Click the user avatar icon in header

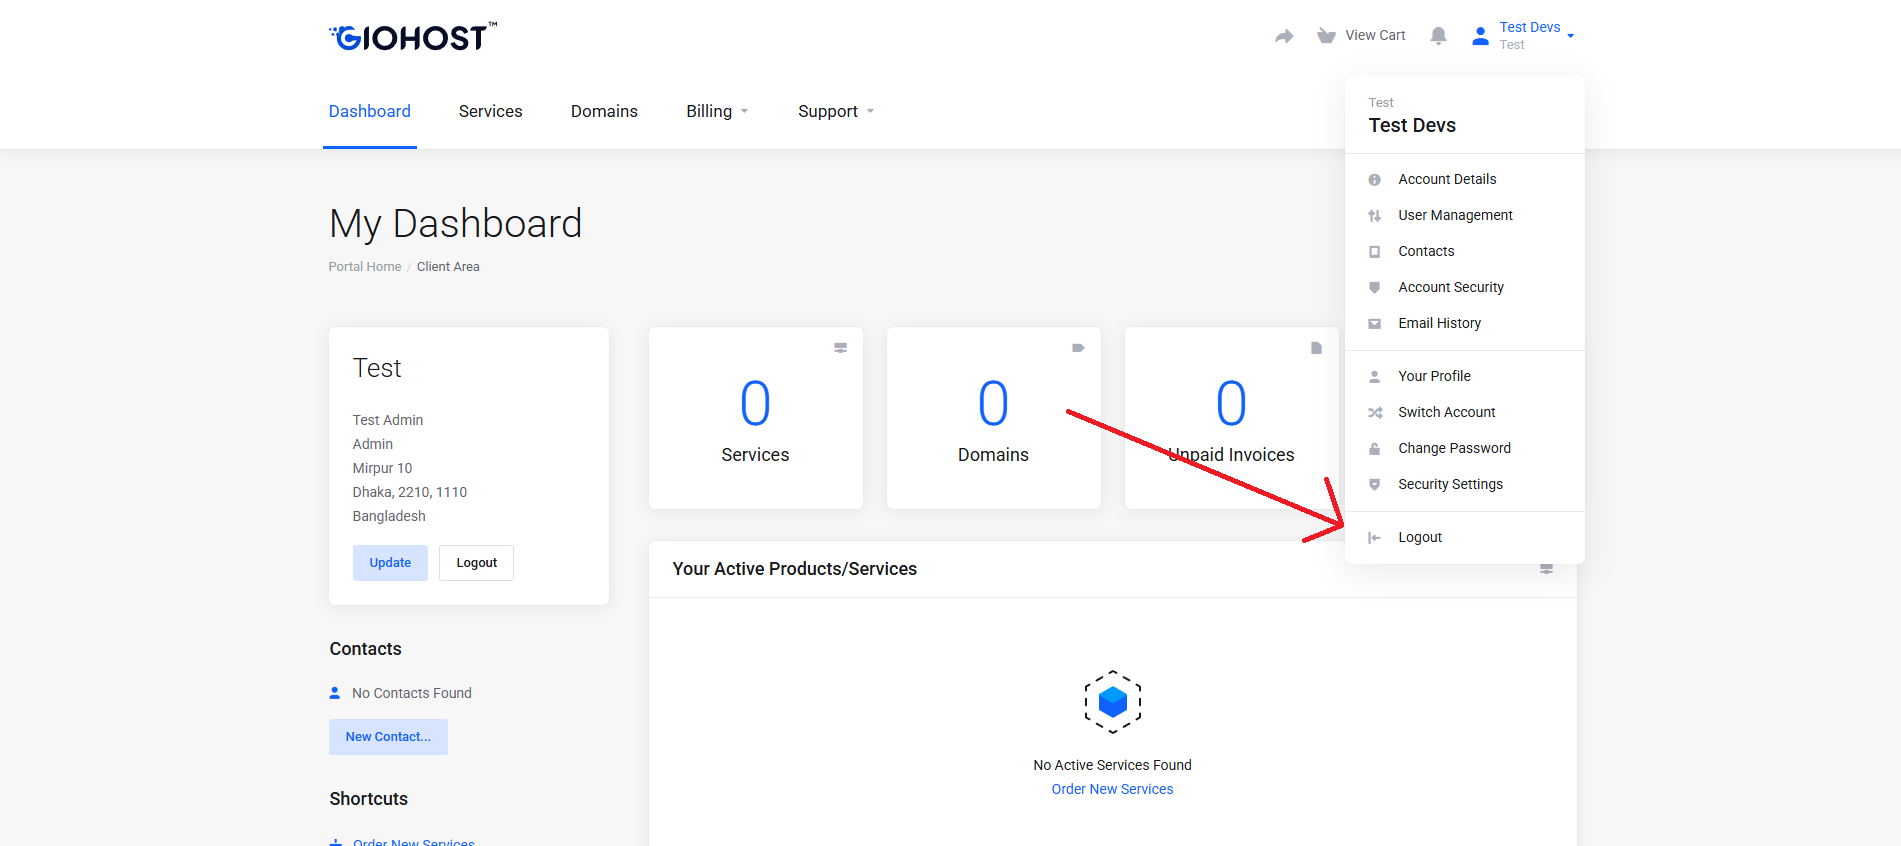coord(1480,36)
